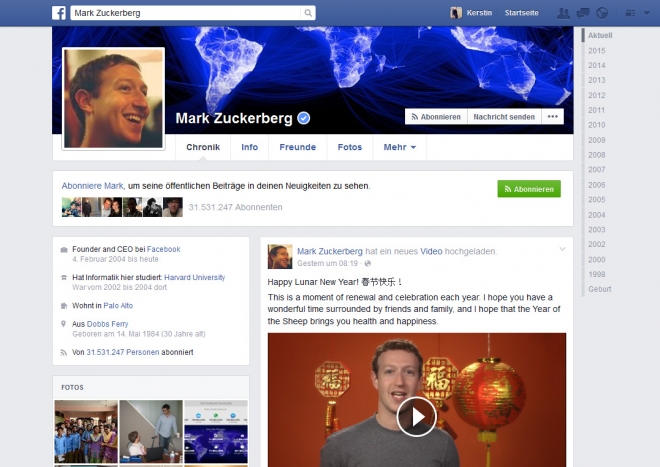This screenshot has width=660, height=467.
Task: Open the notifications globe icon
Action: click(x=602, y=13)
